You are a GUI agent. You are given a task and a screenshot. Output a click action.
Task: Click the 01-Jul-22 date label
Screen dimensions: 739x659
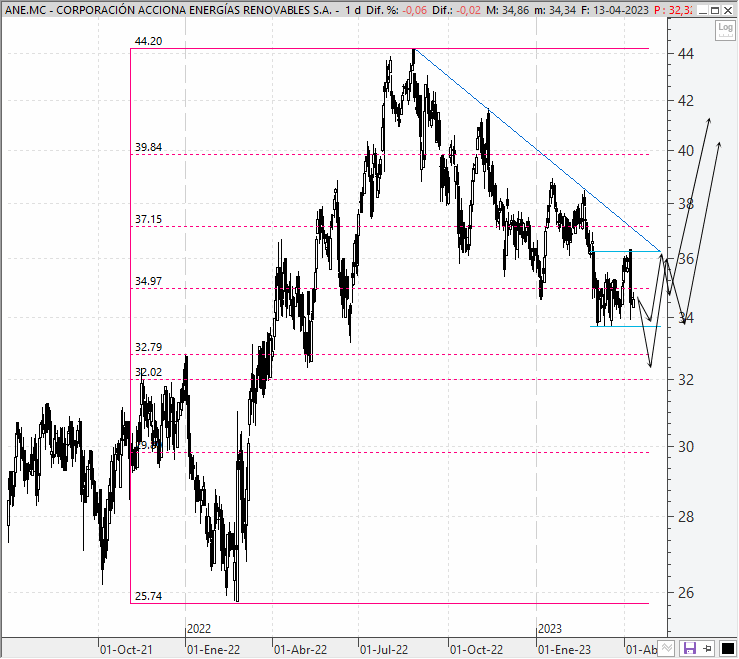pyautogui.click(x=384, y=650)
